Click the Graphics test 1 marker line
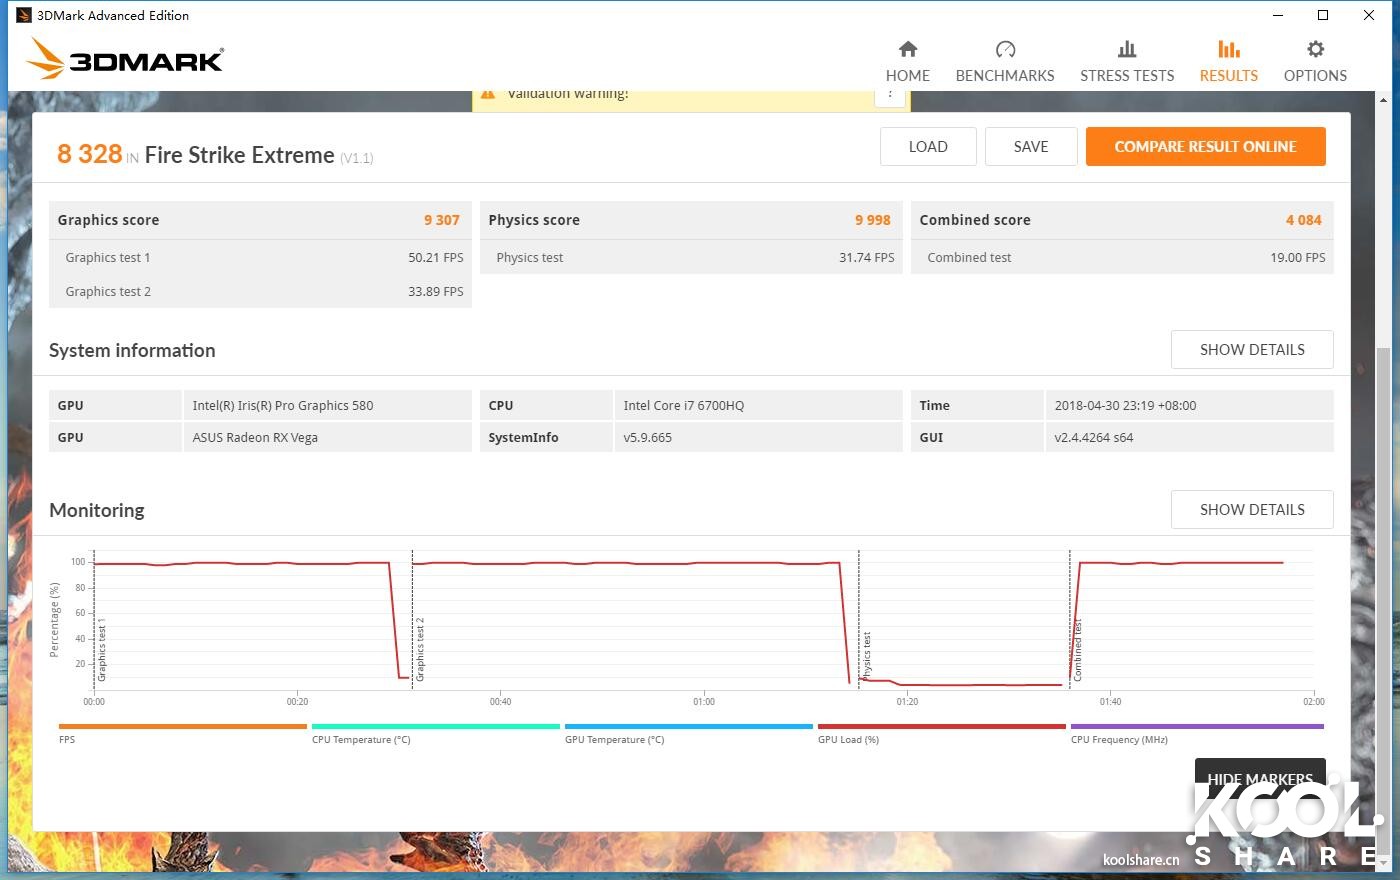 pyautogui.click(x=94, y=620)
